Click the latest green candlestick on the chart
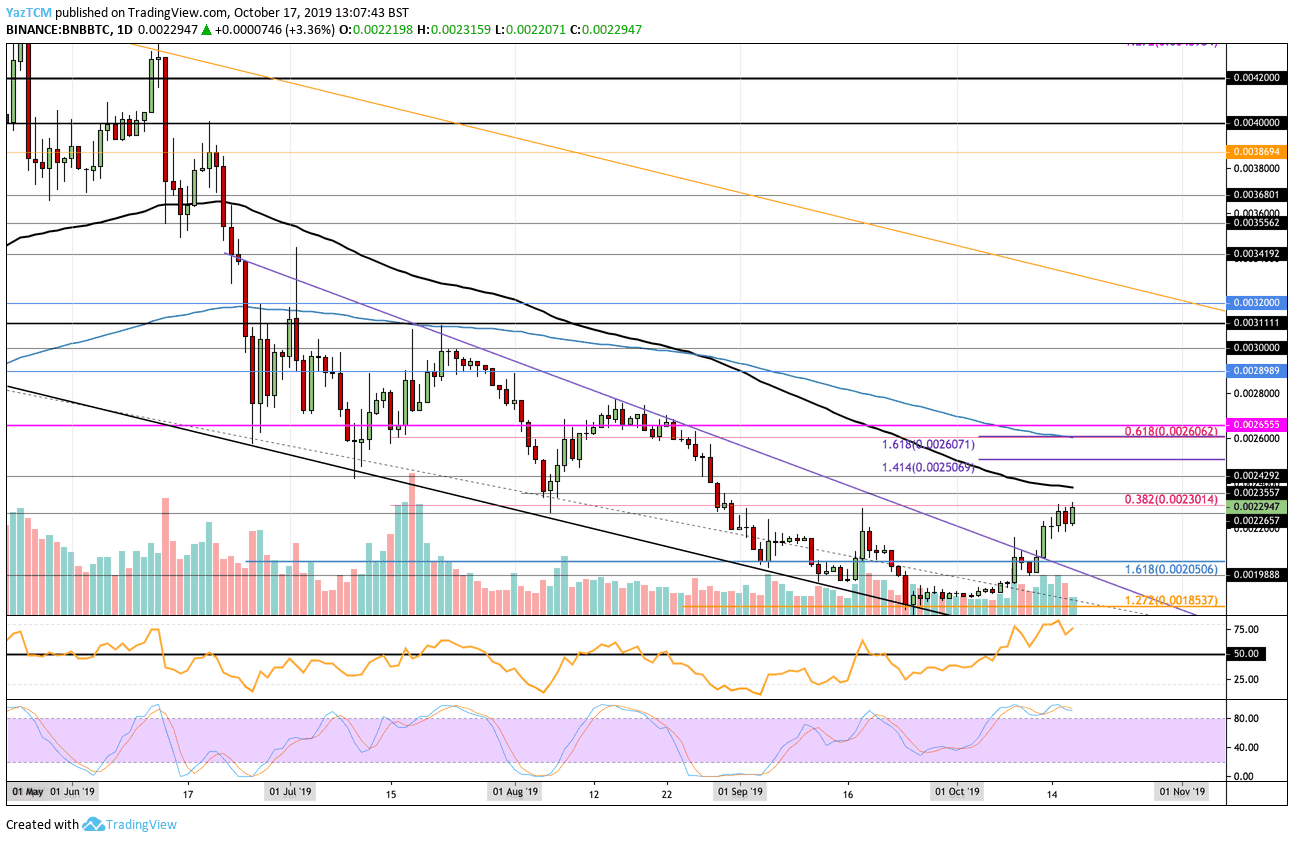The height and width of the screenshot is (842, 1294). [x=1073, y=513]
